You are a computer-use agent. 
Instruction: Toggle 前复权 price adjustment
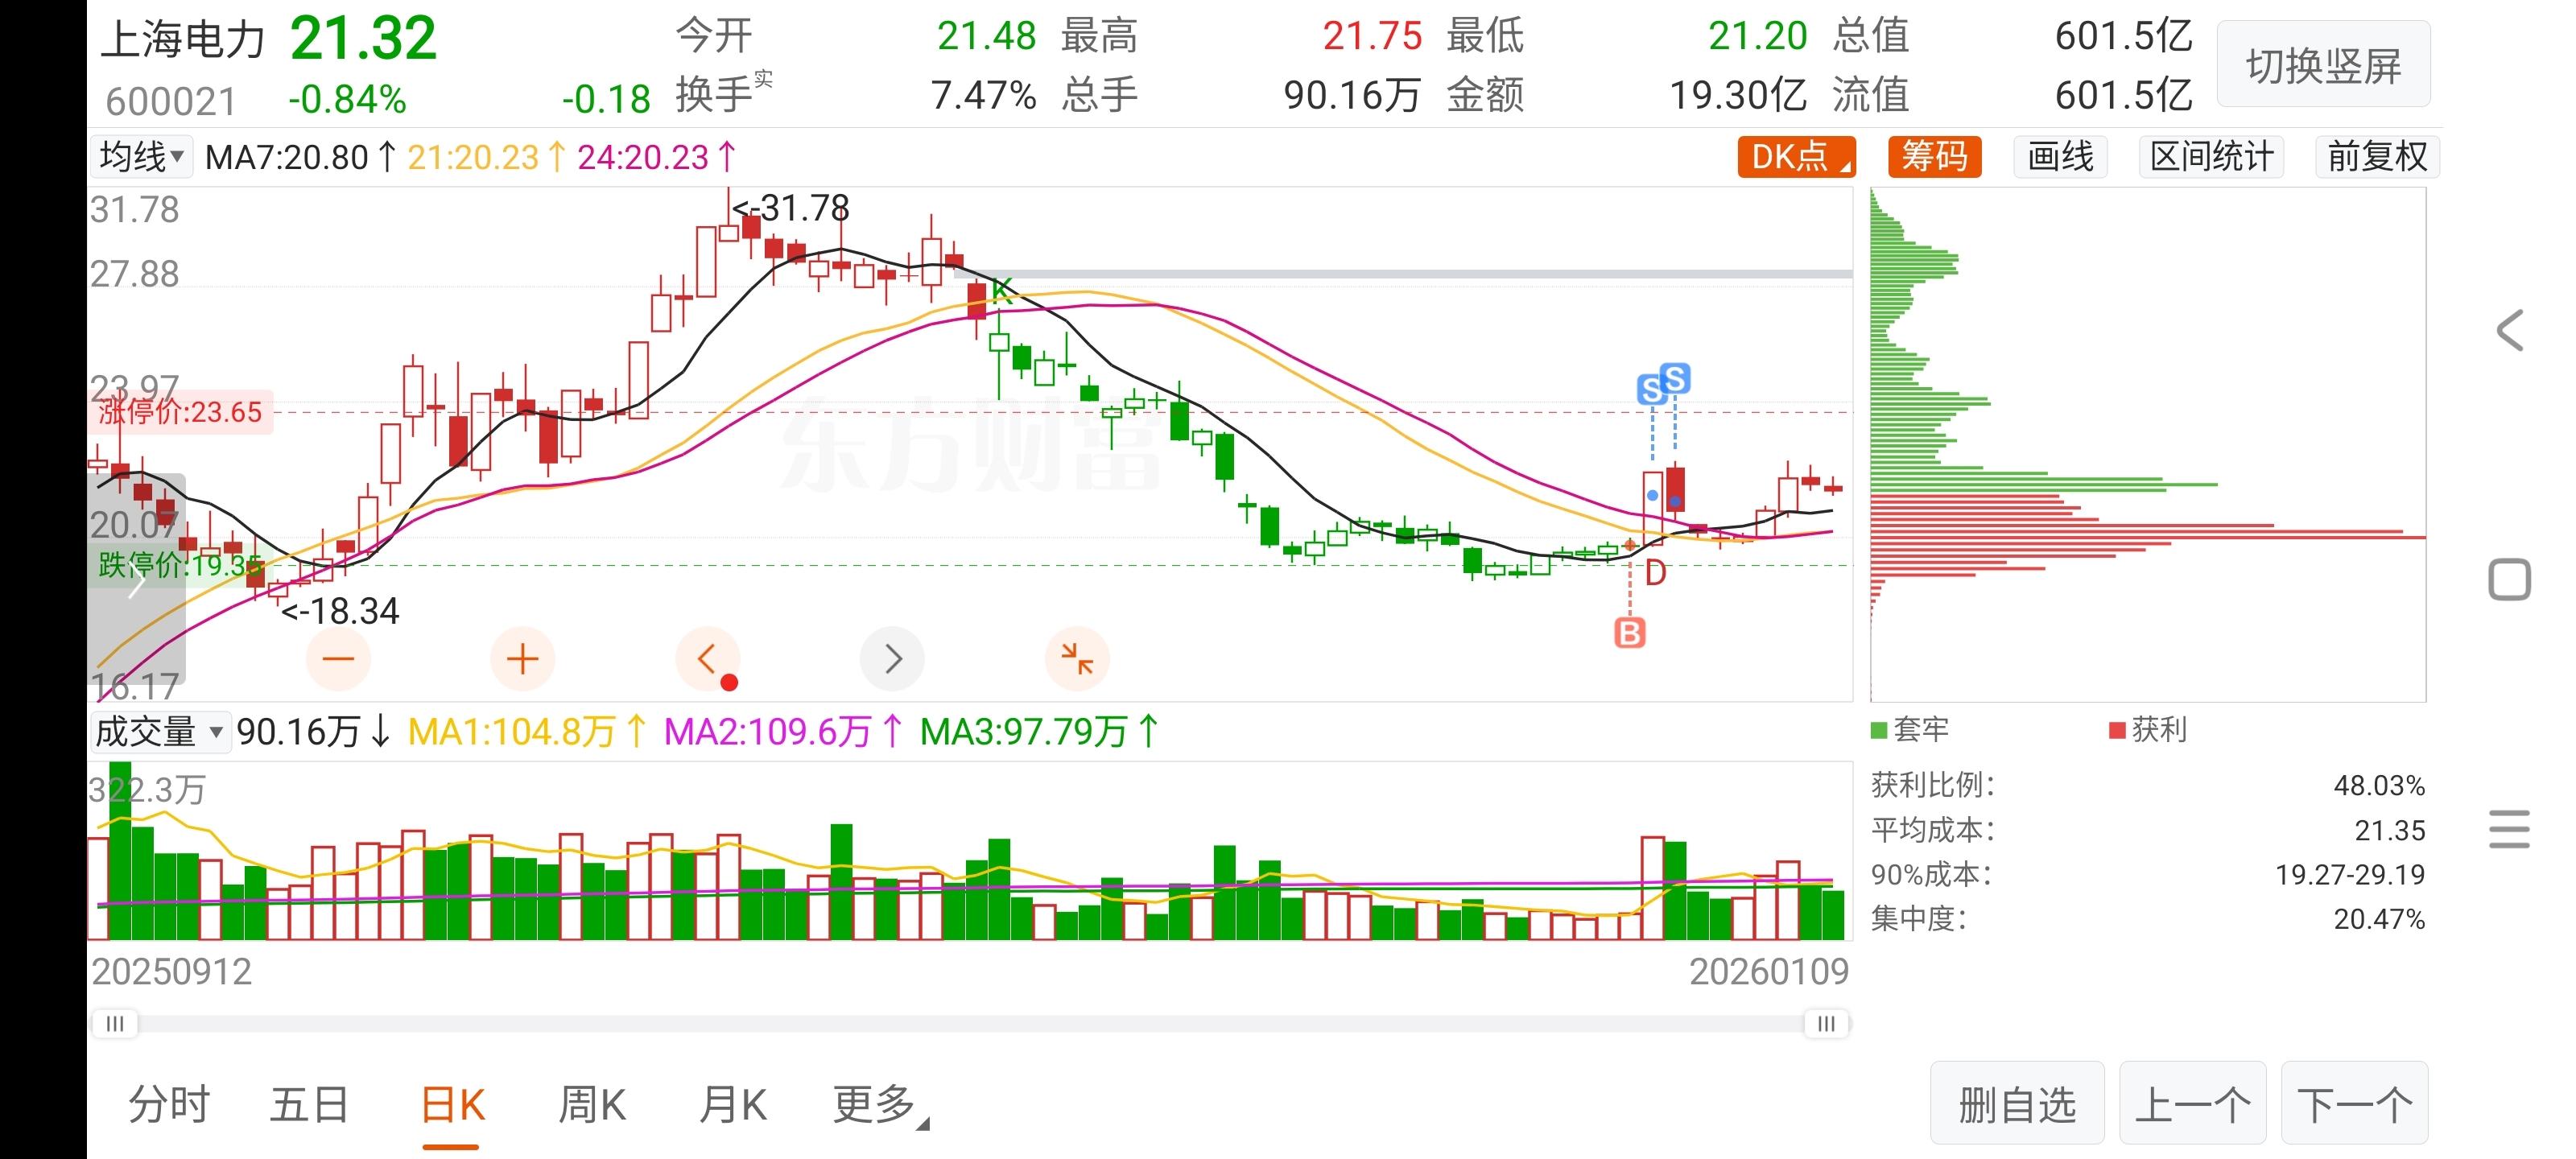coord(2377,157)
